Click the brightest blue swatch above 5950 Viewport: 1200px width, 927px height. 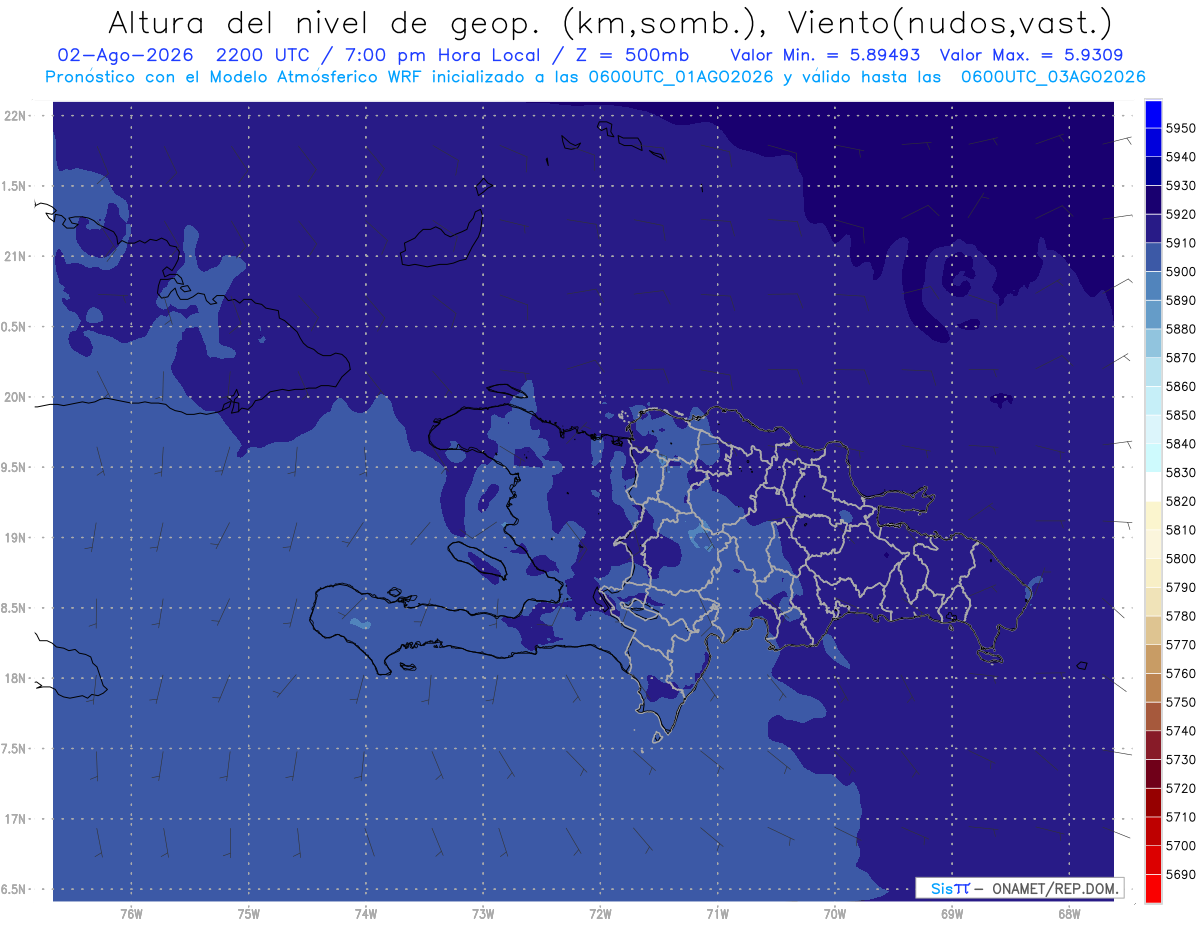pyautogui.click(x=1152, y=114)
